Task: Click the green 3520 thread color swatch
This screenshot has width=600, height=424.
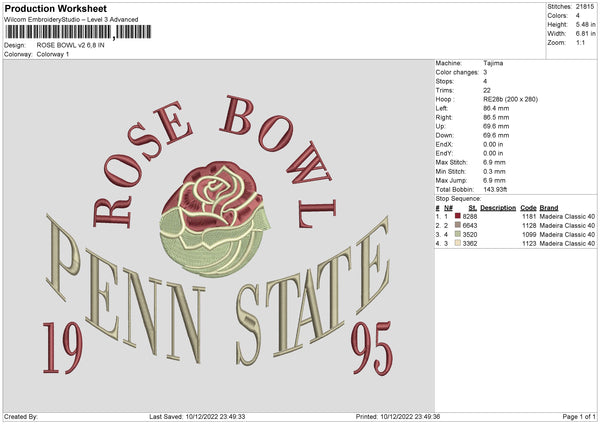Action: click(458, 234)
